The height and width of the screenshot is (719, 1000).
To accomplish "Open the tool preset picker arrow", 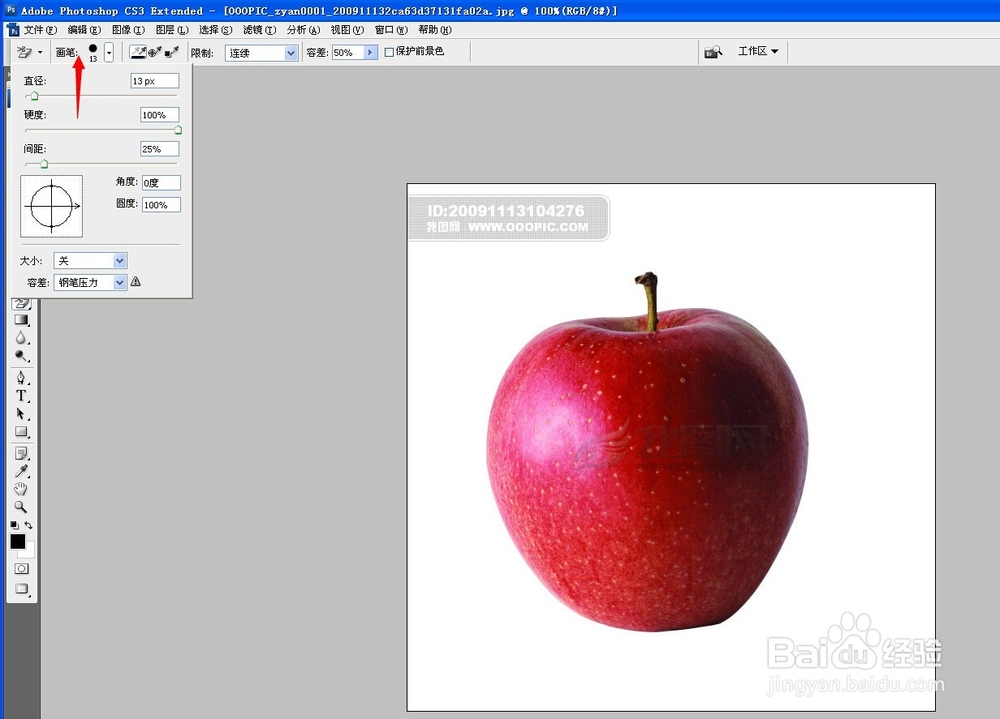I will pyautogui.click(x=40, y=52).
